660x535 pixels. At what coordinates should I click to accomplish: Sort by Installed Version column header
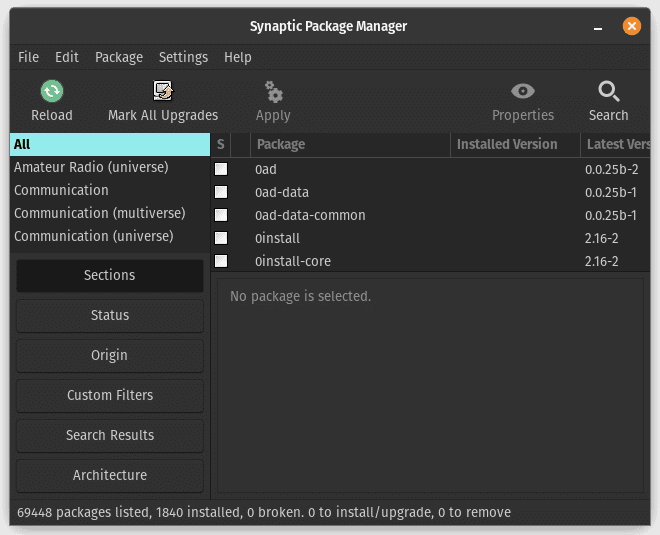tap(515, 144)
